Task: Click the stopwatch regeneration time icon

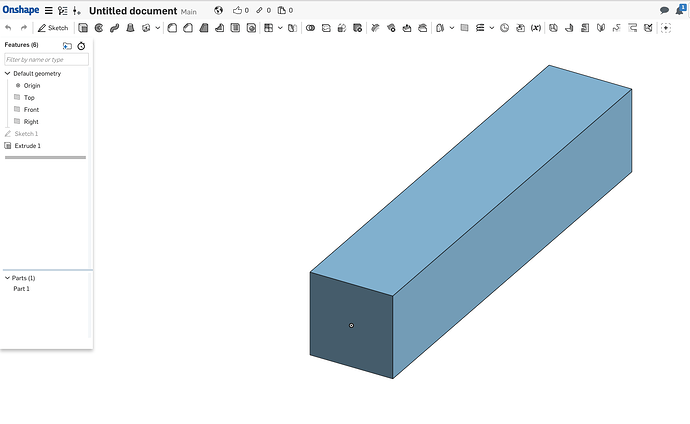Action: tap(81, 46)
